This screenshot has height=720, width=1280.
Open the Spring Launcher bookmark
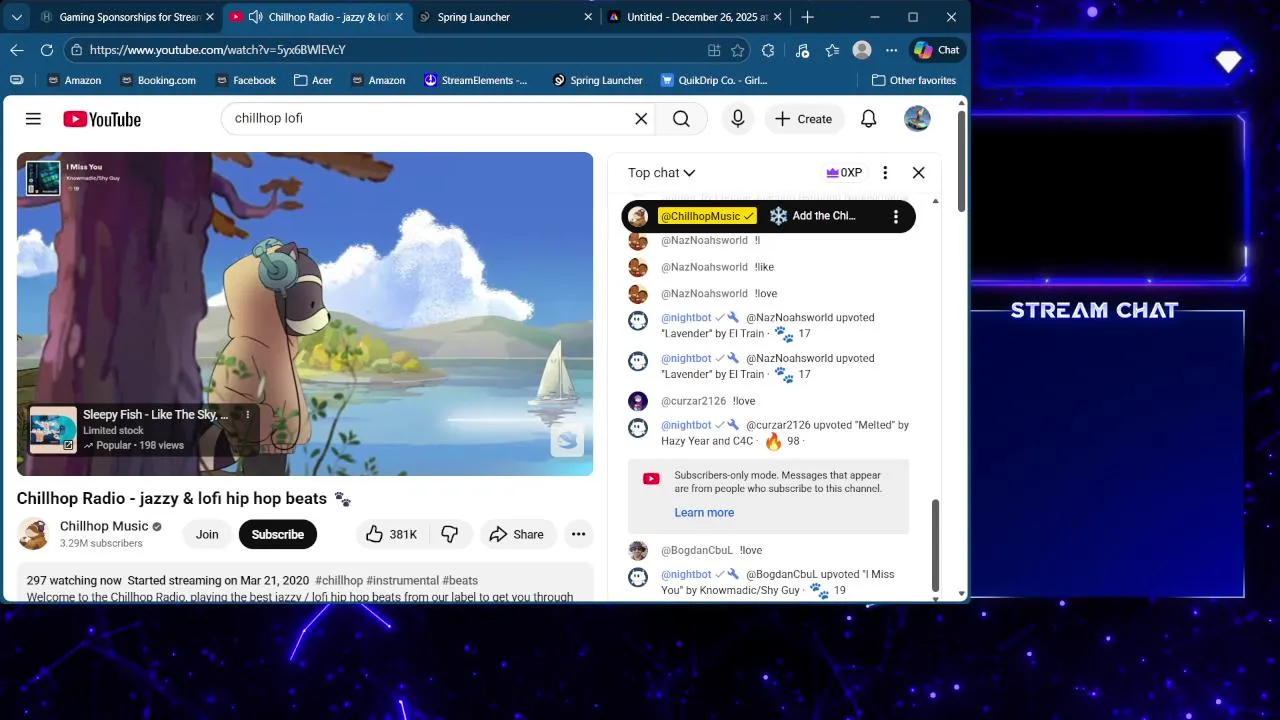tap(597, 80)
